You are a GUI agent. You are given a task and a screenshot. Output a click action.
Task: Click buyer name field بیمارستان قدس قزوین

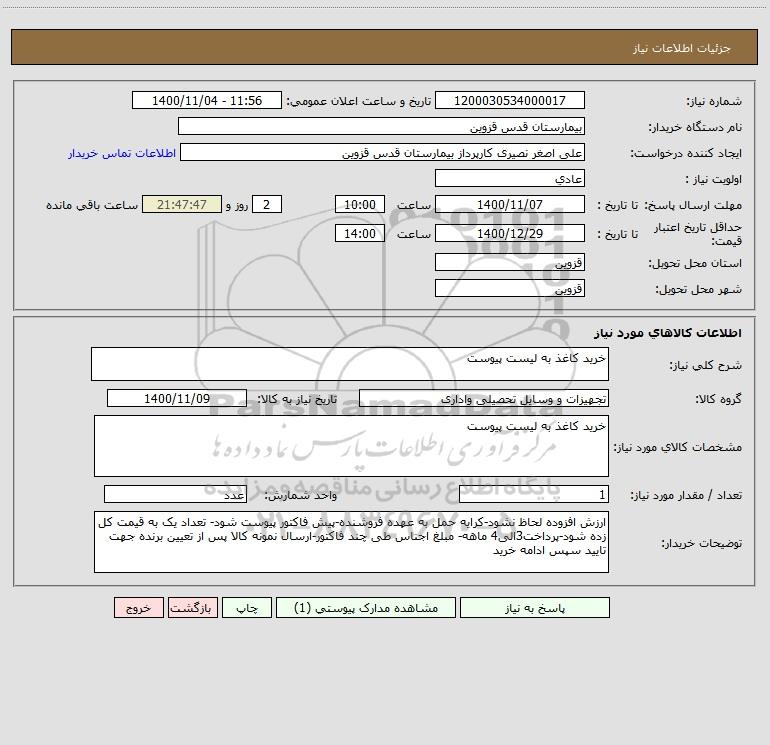click(381, 126)
